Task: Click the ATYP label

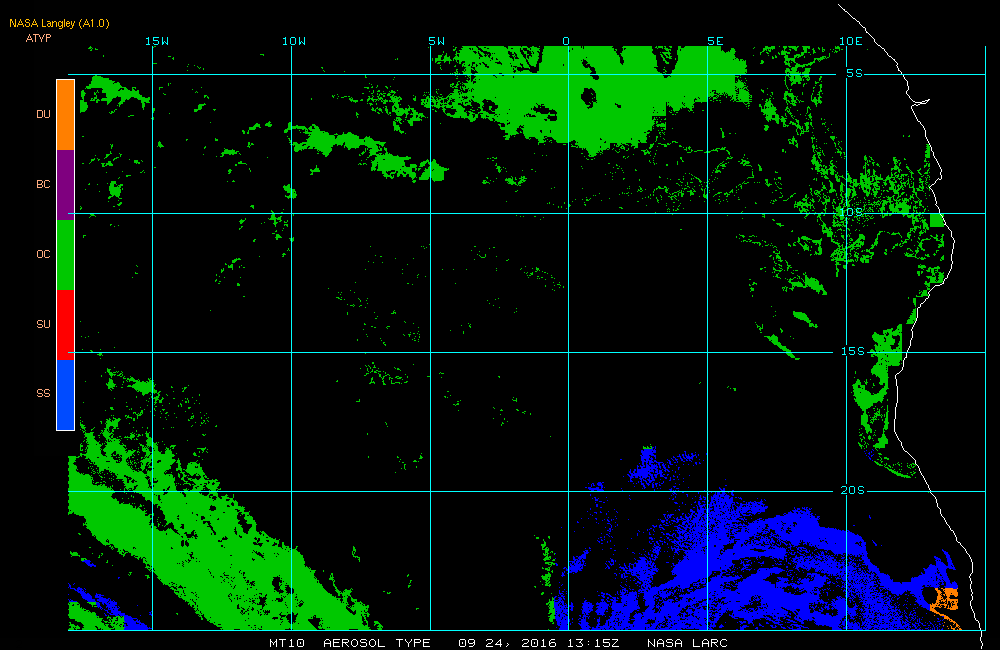Action: click(x=38, y=38)
